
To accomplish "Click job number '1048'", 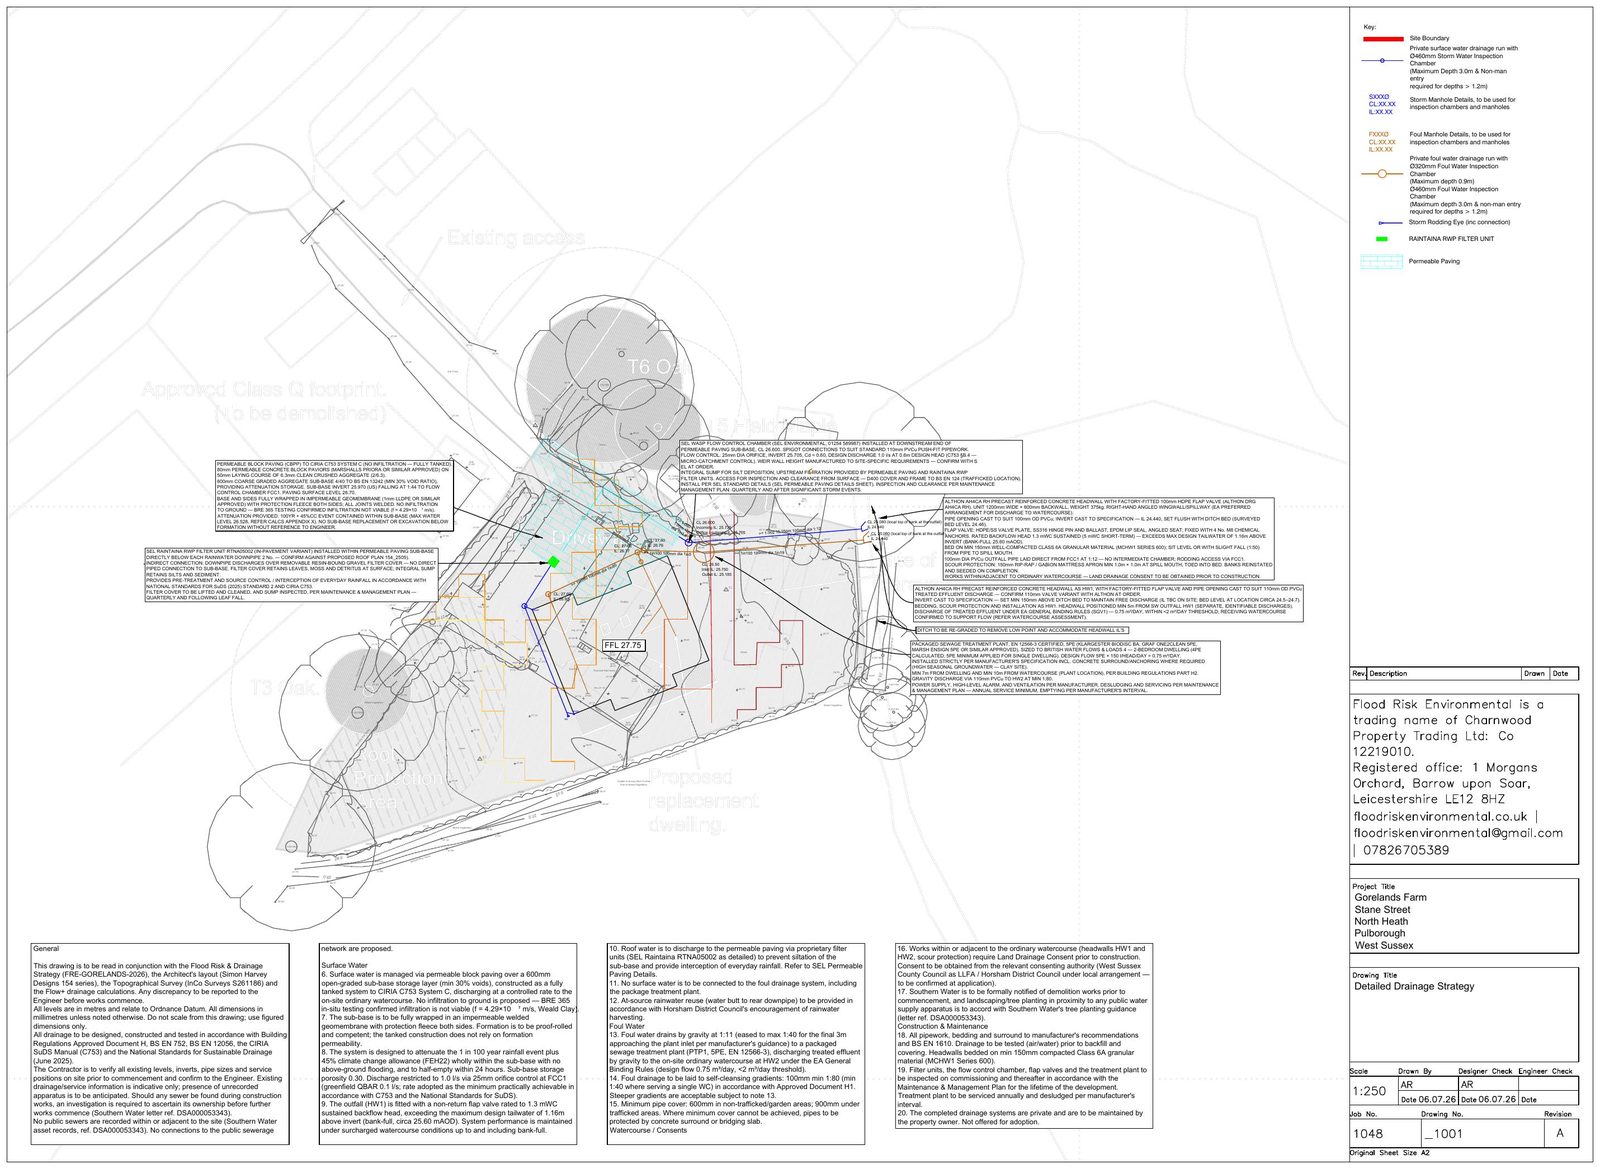I will click(x=1368, y=1134).
